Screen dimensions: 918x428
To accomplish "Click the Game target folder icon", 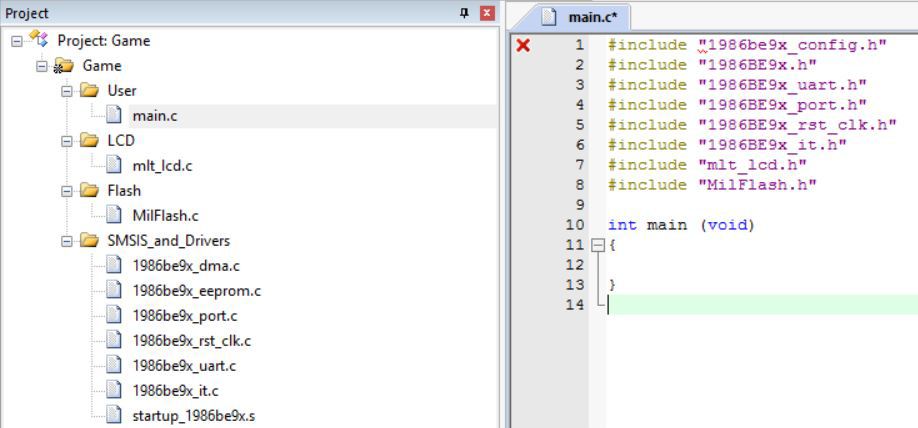I will click(63, 66).
